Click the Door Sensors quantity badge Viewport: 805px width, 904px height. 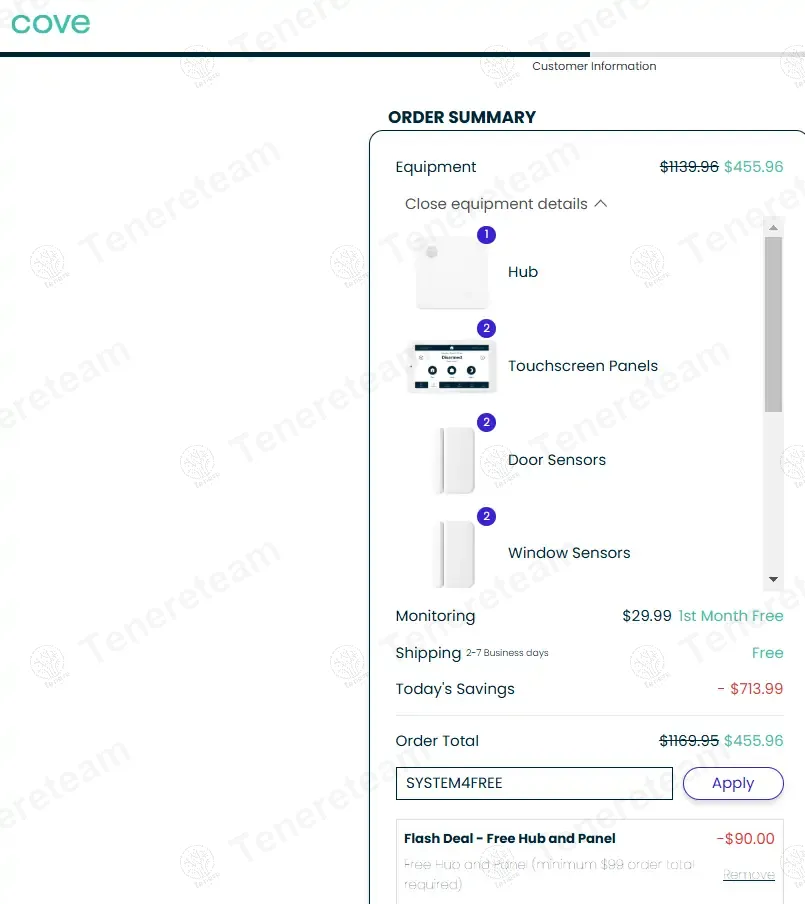pos(487,423)
